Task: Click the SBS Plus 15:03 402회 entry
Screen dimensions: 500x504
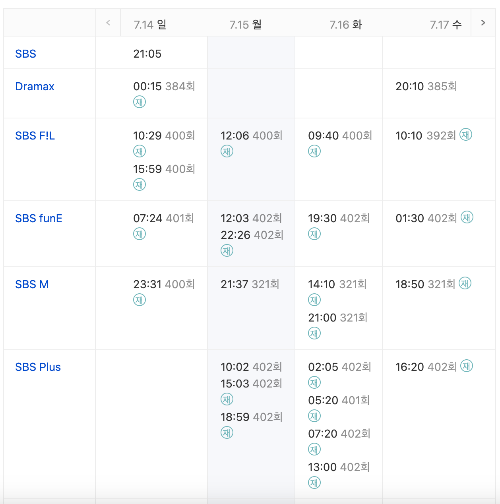Action: pos(251,384)
